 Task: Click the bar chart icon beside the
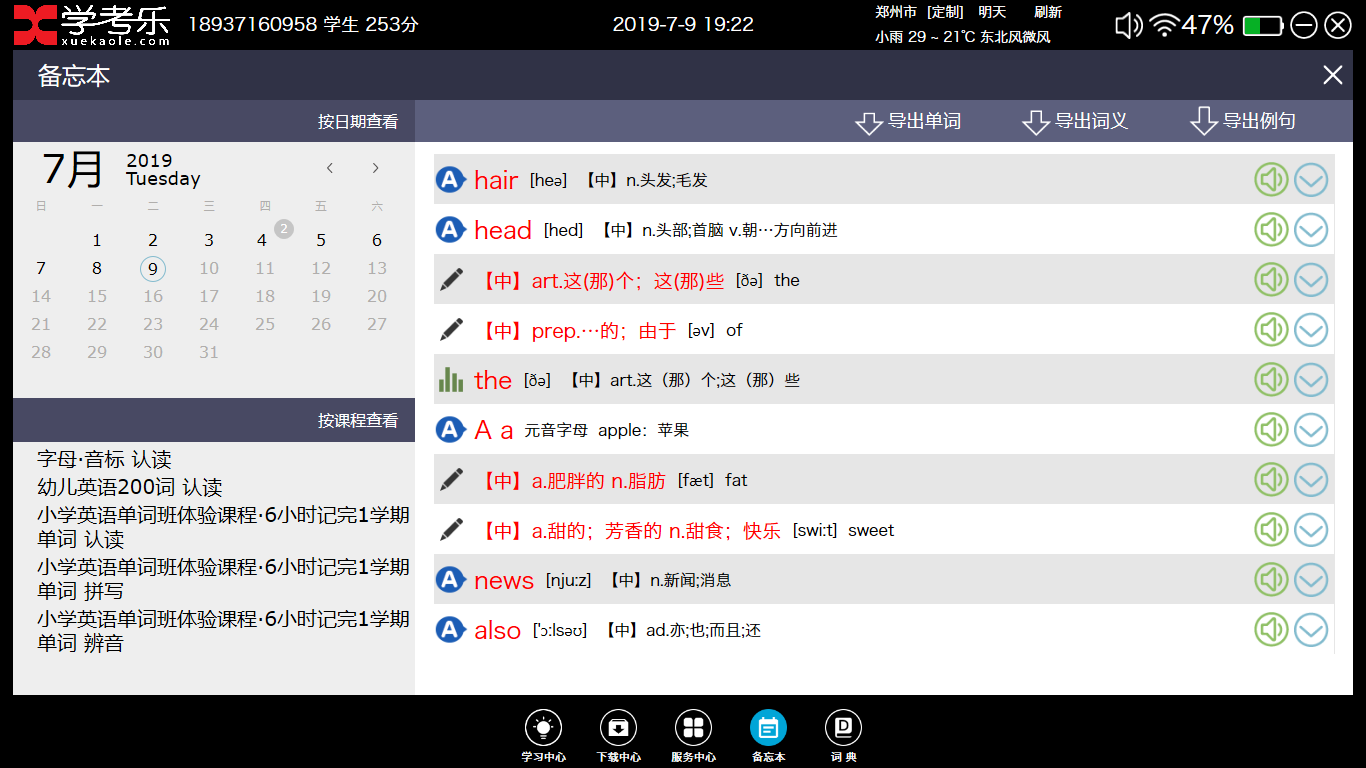[452, 379]
